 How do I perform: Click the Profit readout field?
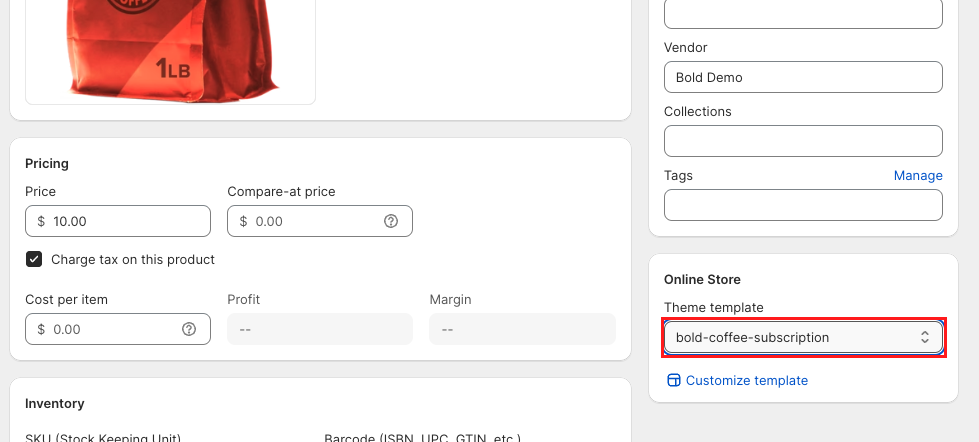click(x=319, y=329)
